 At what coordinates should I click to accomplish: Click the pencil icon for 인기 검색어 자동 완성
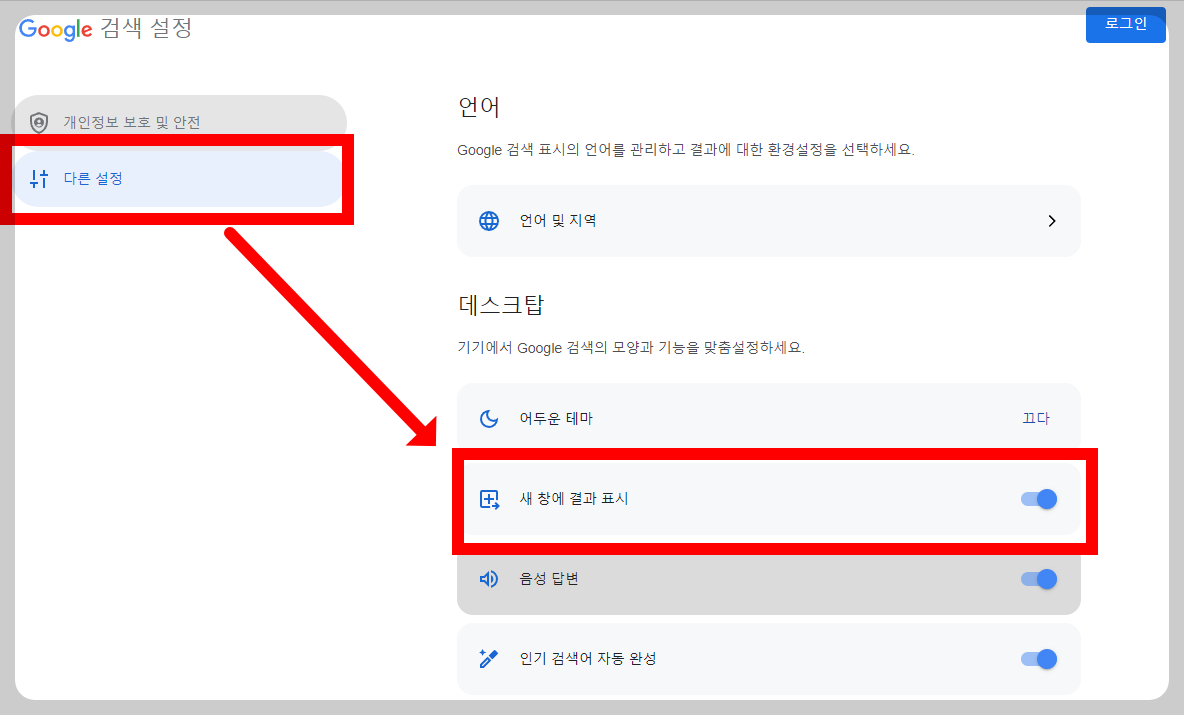489,658
